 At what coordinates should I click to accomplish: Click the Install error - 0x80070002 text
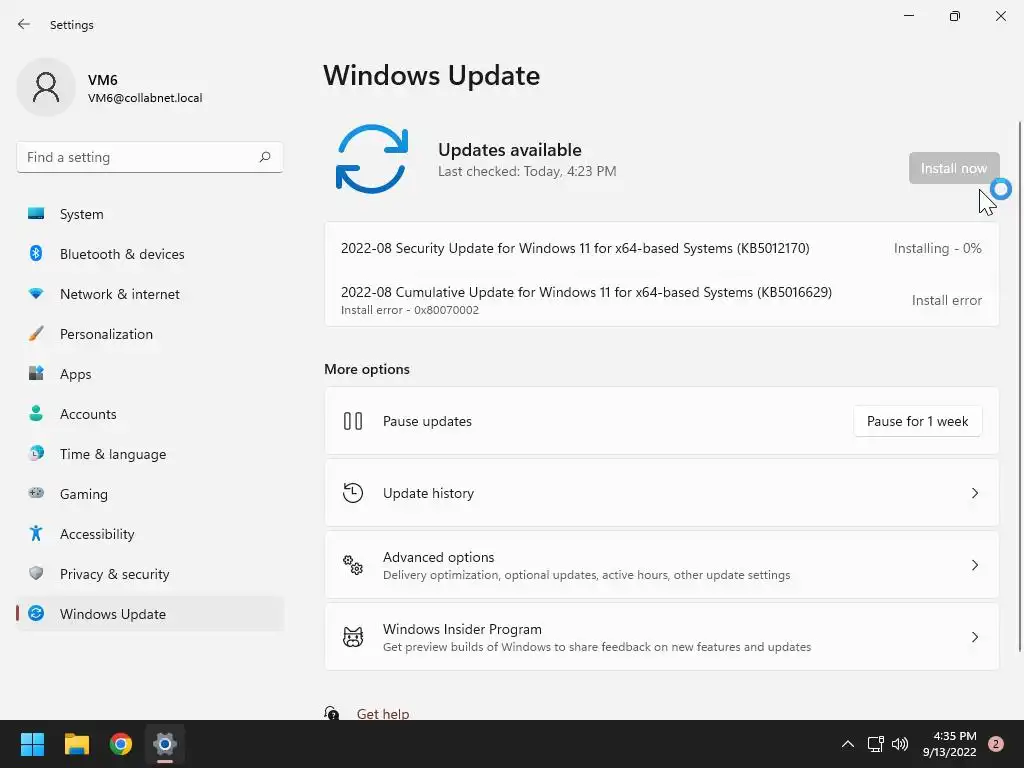(409, 310)
